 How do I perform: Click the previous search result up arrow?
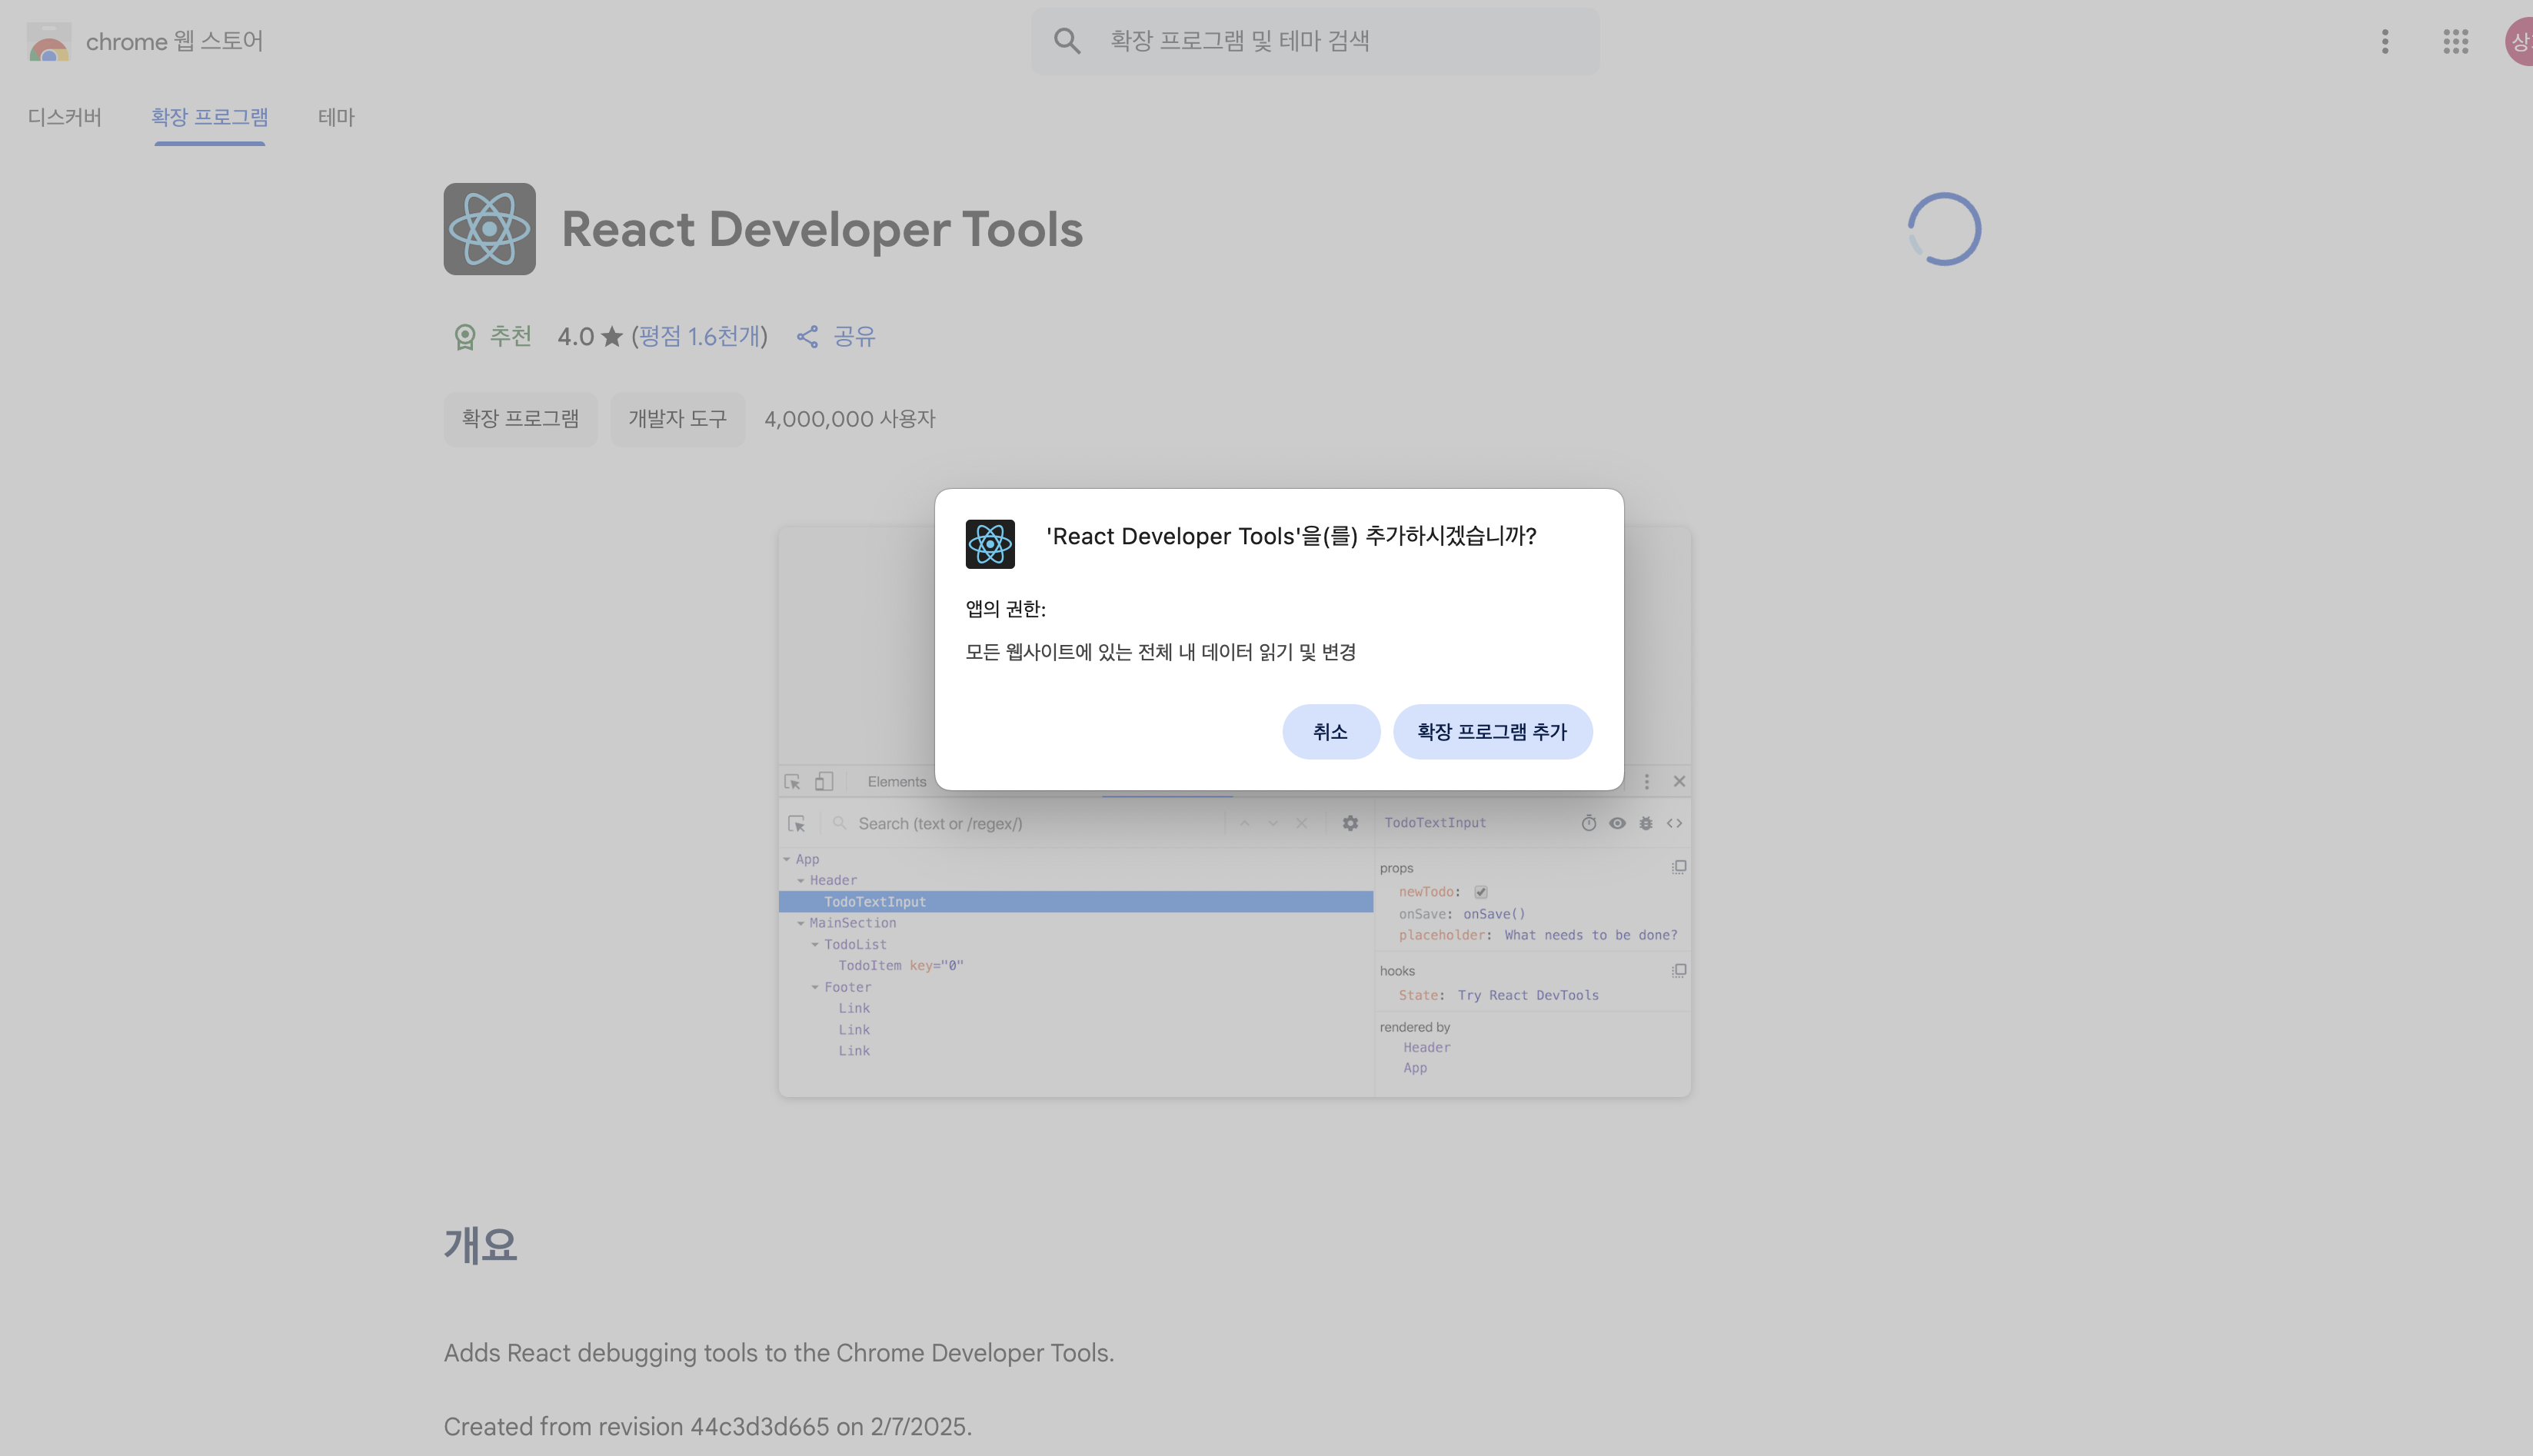coord(1245,824)
